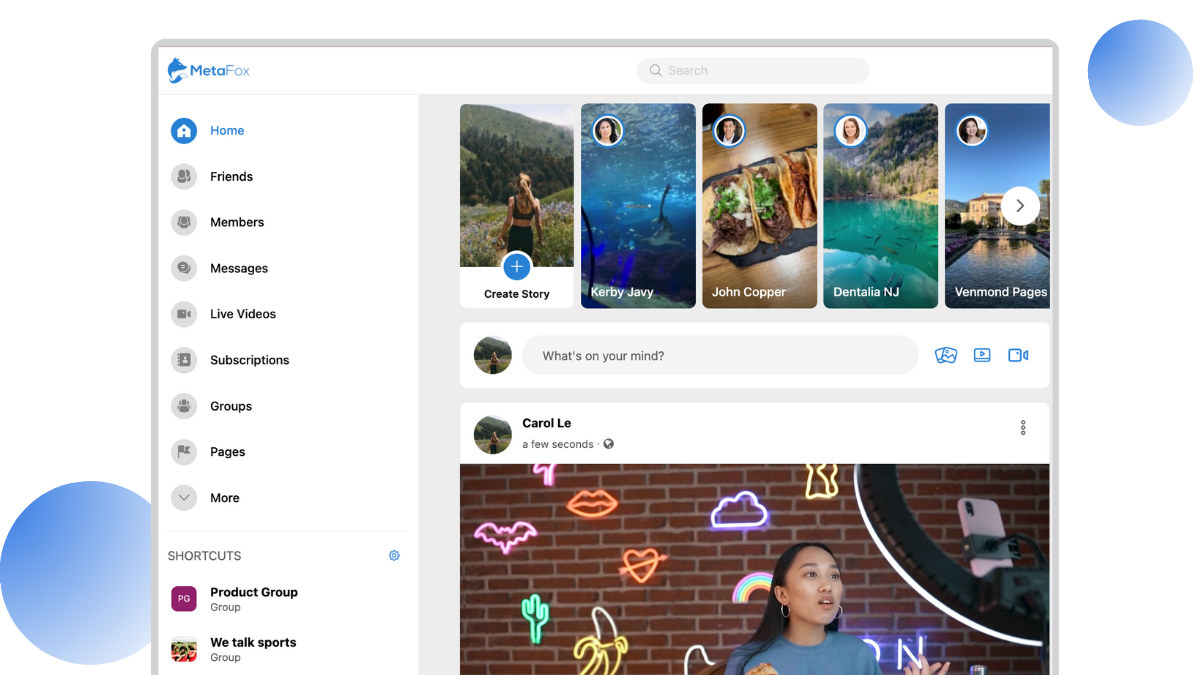Screen dimensions: 1200x675
Task: Open shortcuts settings gear icon
Action: [x=394, y=556]
